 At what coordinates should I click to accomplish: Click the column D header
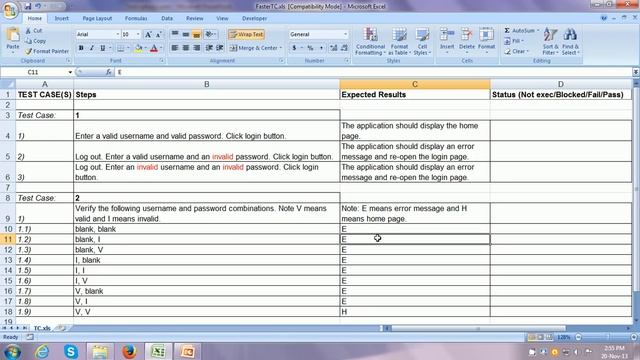tap(561, 84)
